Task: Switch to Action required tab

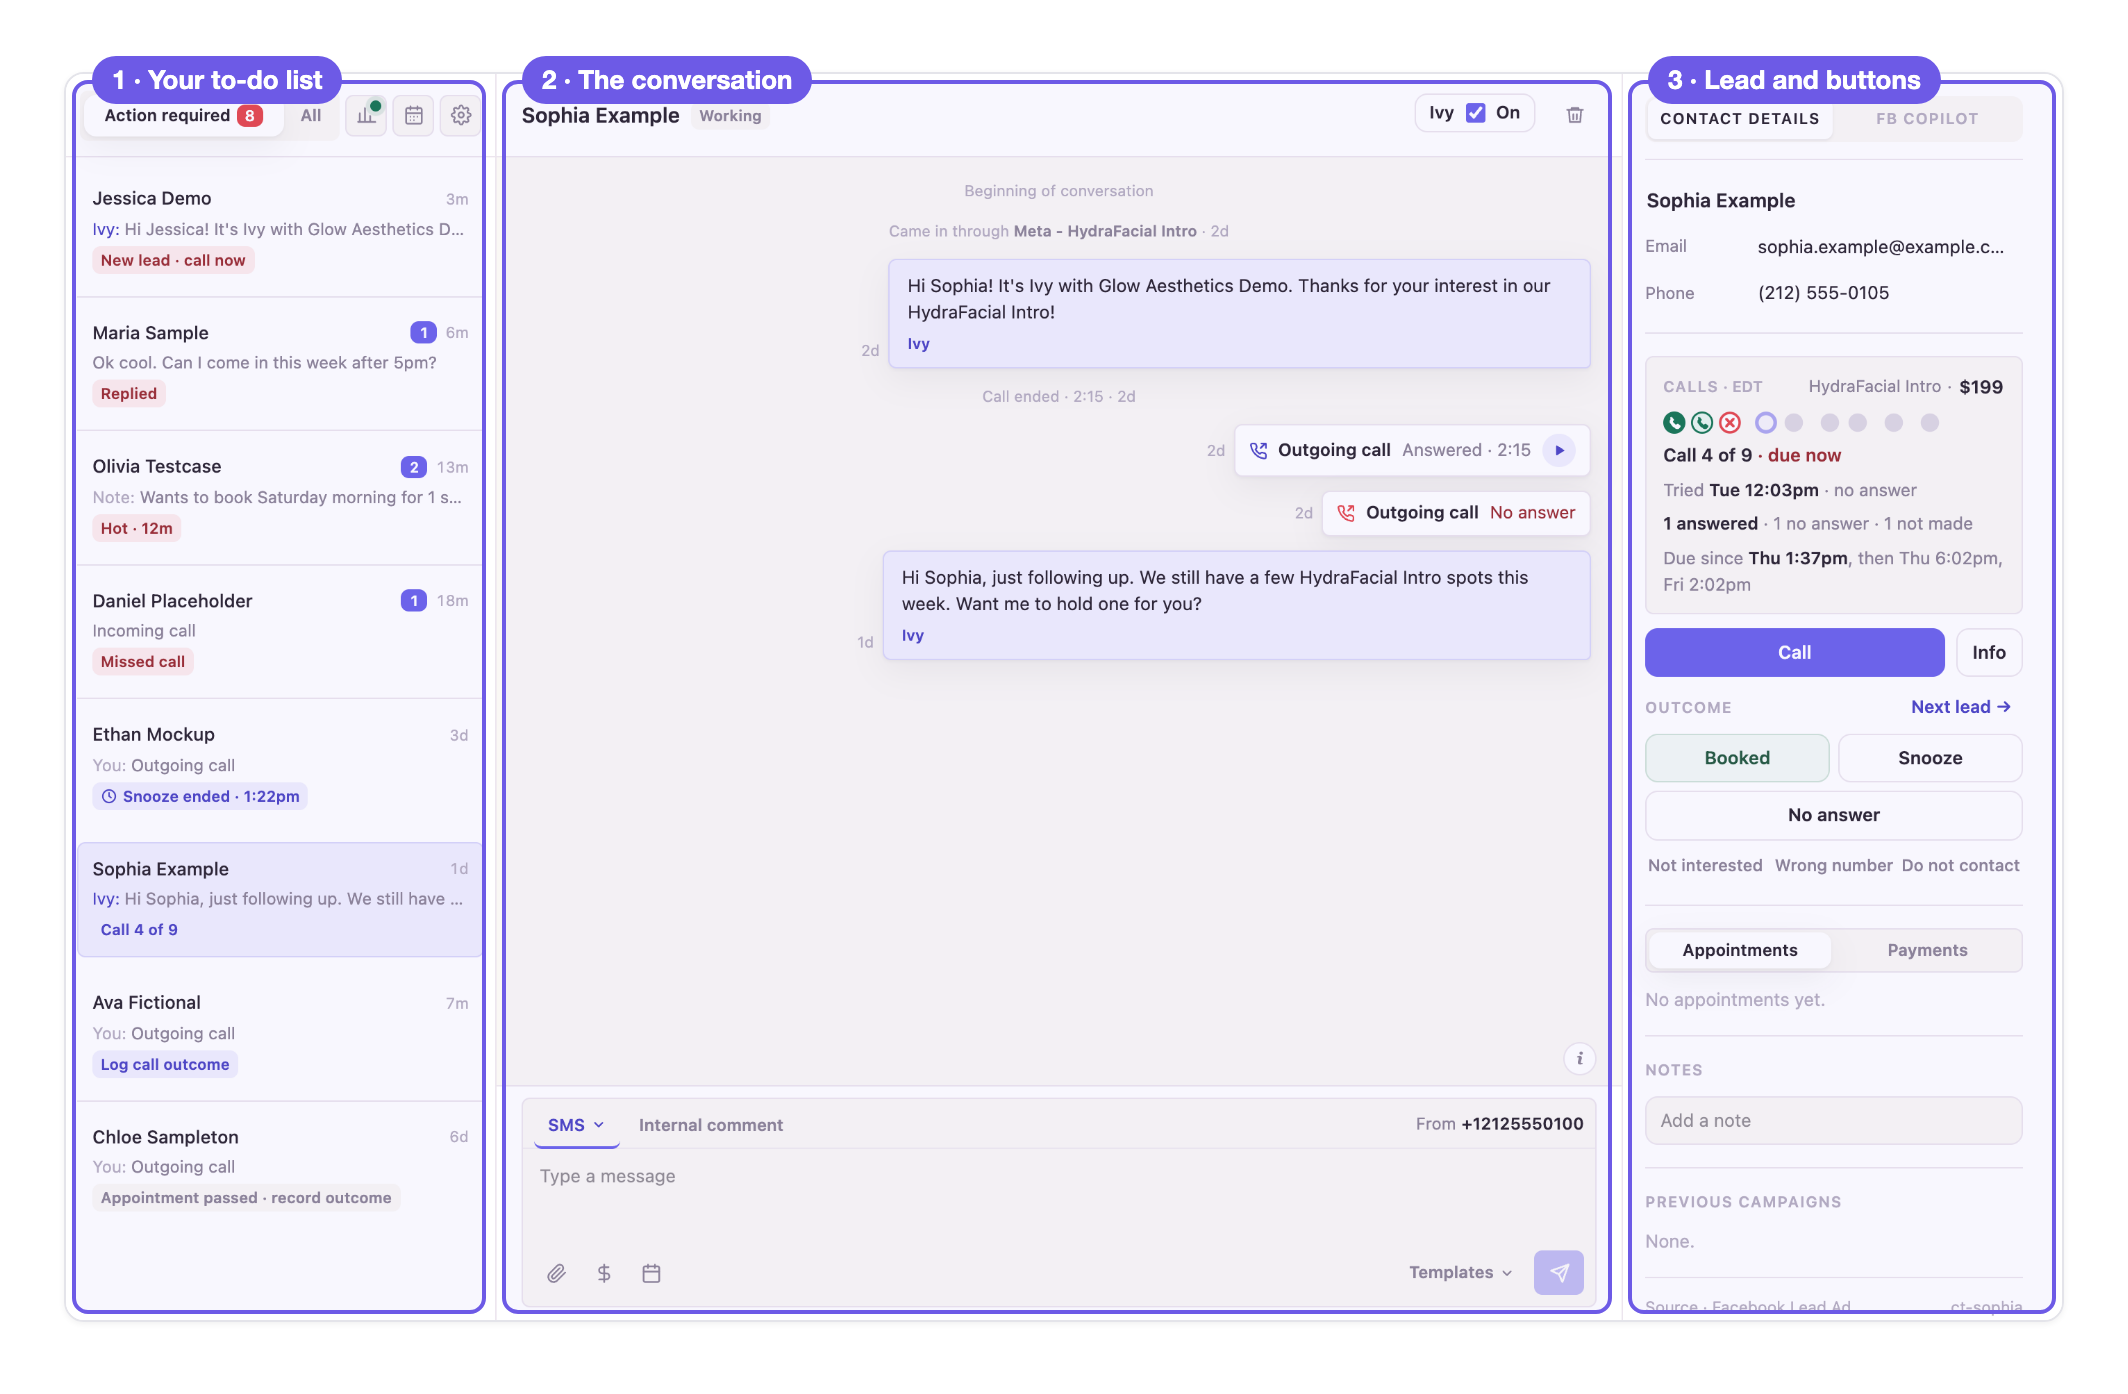Action: click(183, 116)
